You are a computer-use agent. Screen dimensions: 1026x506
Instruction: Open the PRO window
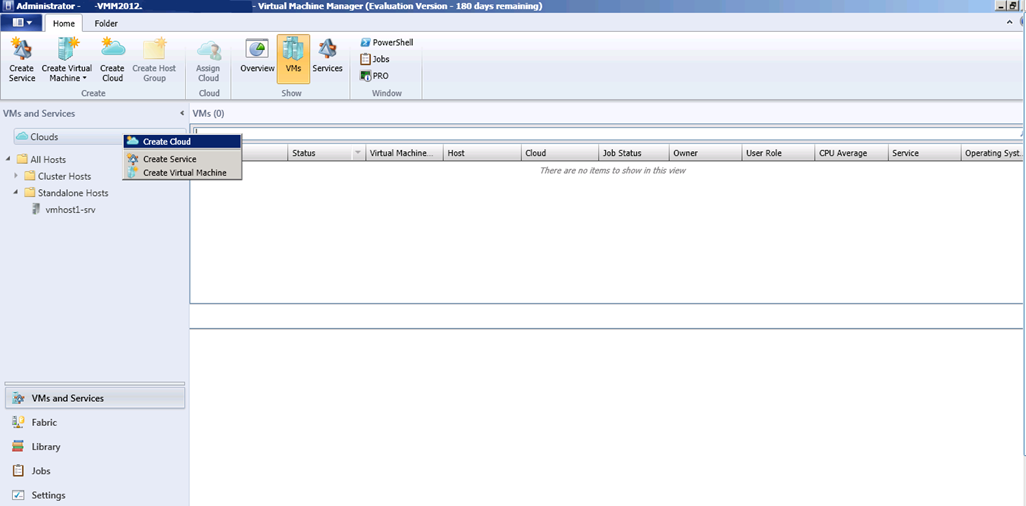click(x=374, y=75)
